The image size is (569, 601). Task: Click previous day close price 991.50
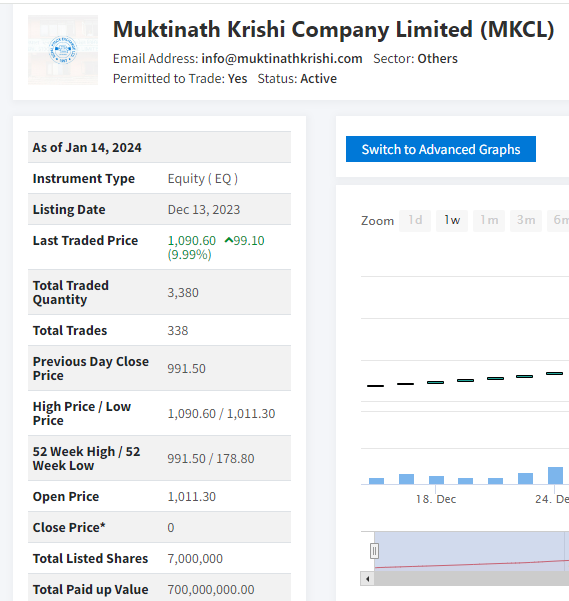click(186, 369)
